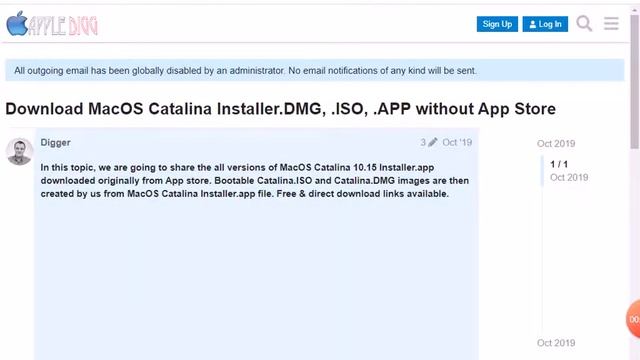
Task: Open the Apple Digg site logo
Action: point(52,24)
